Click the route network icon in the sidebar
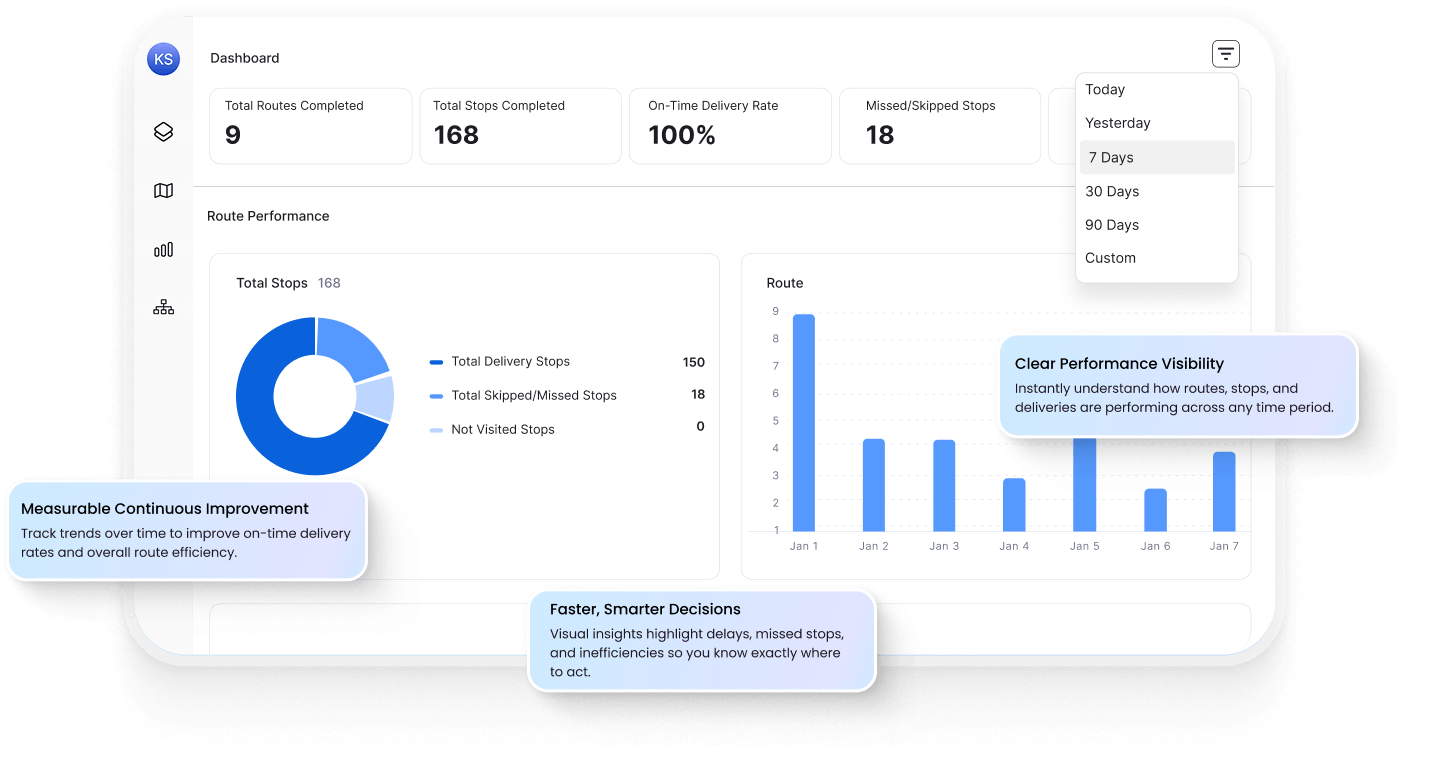Image resolution: width=1432 pixels, height=784 pixels. [163, 306]
